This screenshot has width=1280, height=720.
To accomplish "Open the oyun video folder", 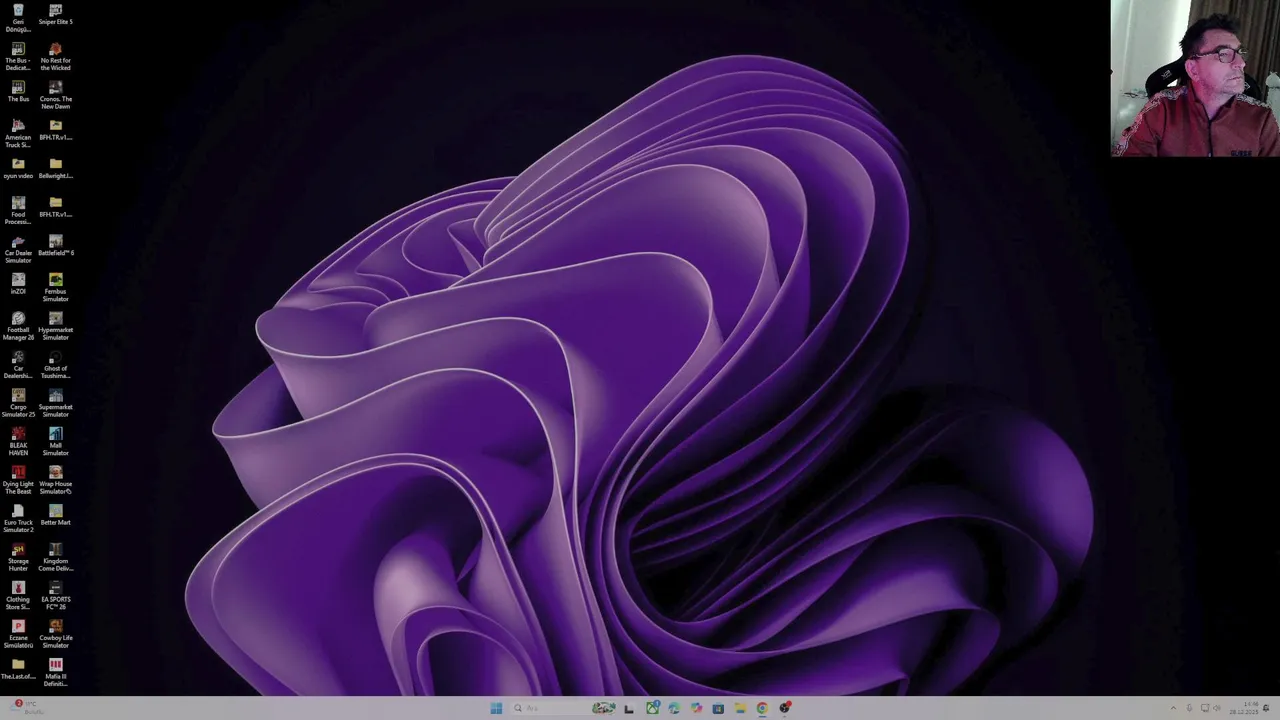I will [18, 169].
